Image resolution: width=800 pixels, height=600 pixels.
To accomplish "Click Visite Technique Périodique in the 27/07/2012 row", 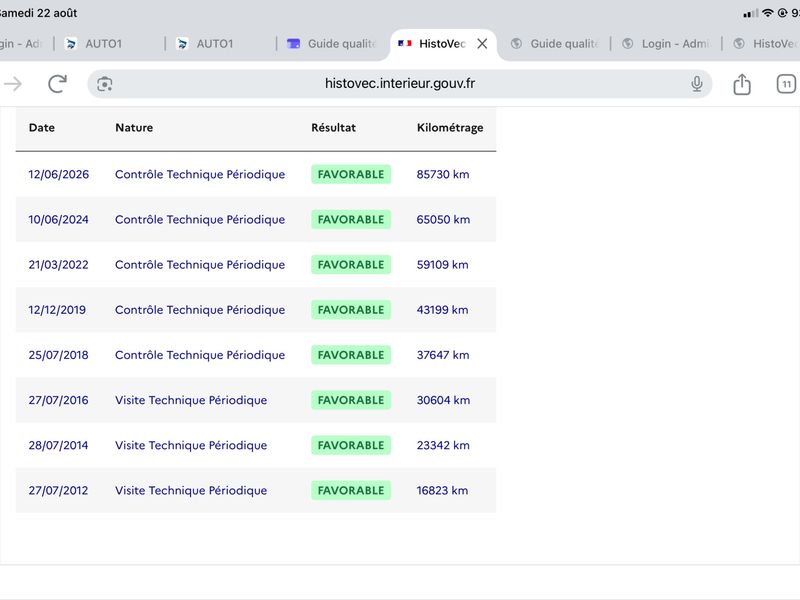I will [x=191, y=490].
